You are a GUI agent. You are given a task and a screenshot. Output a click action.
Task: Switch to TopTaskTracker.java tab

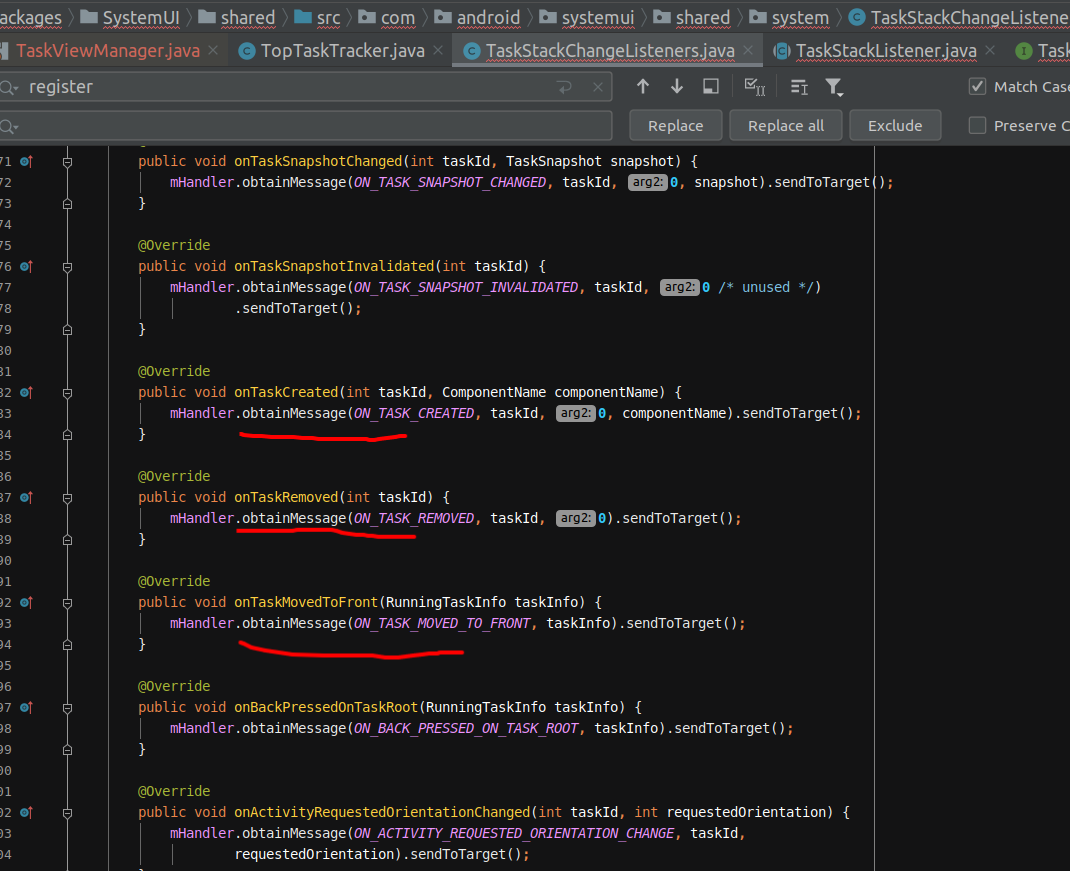click(342, 51)
